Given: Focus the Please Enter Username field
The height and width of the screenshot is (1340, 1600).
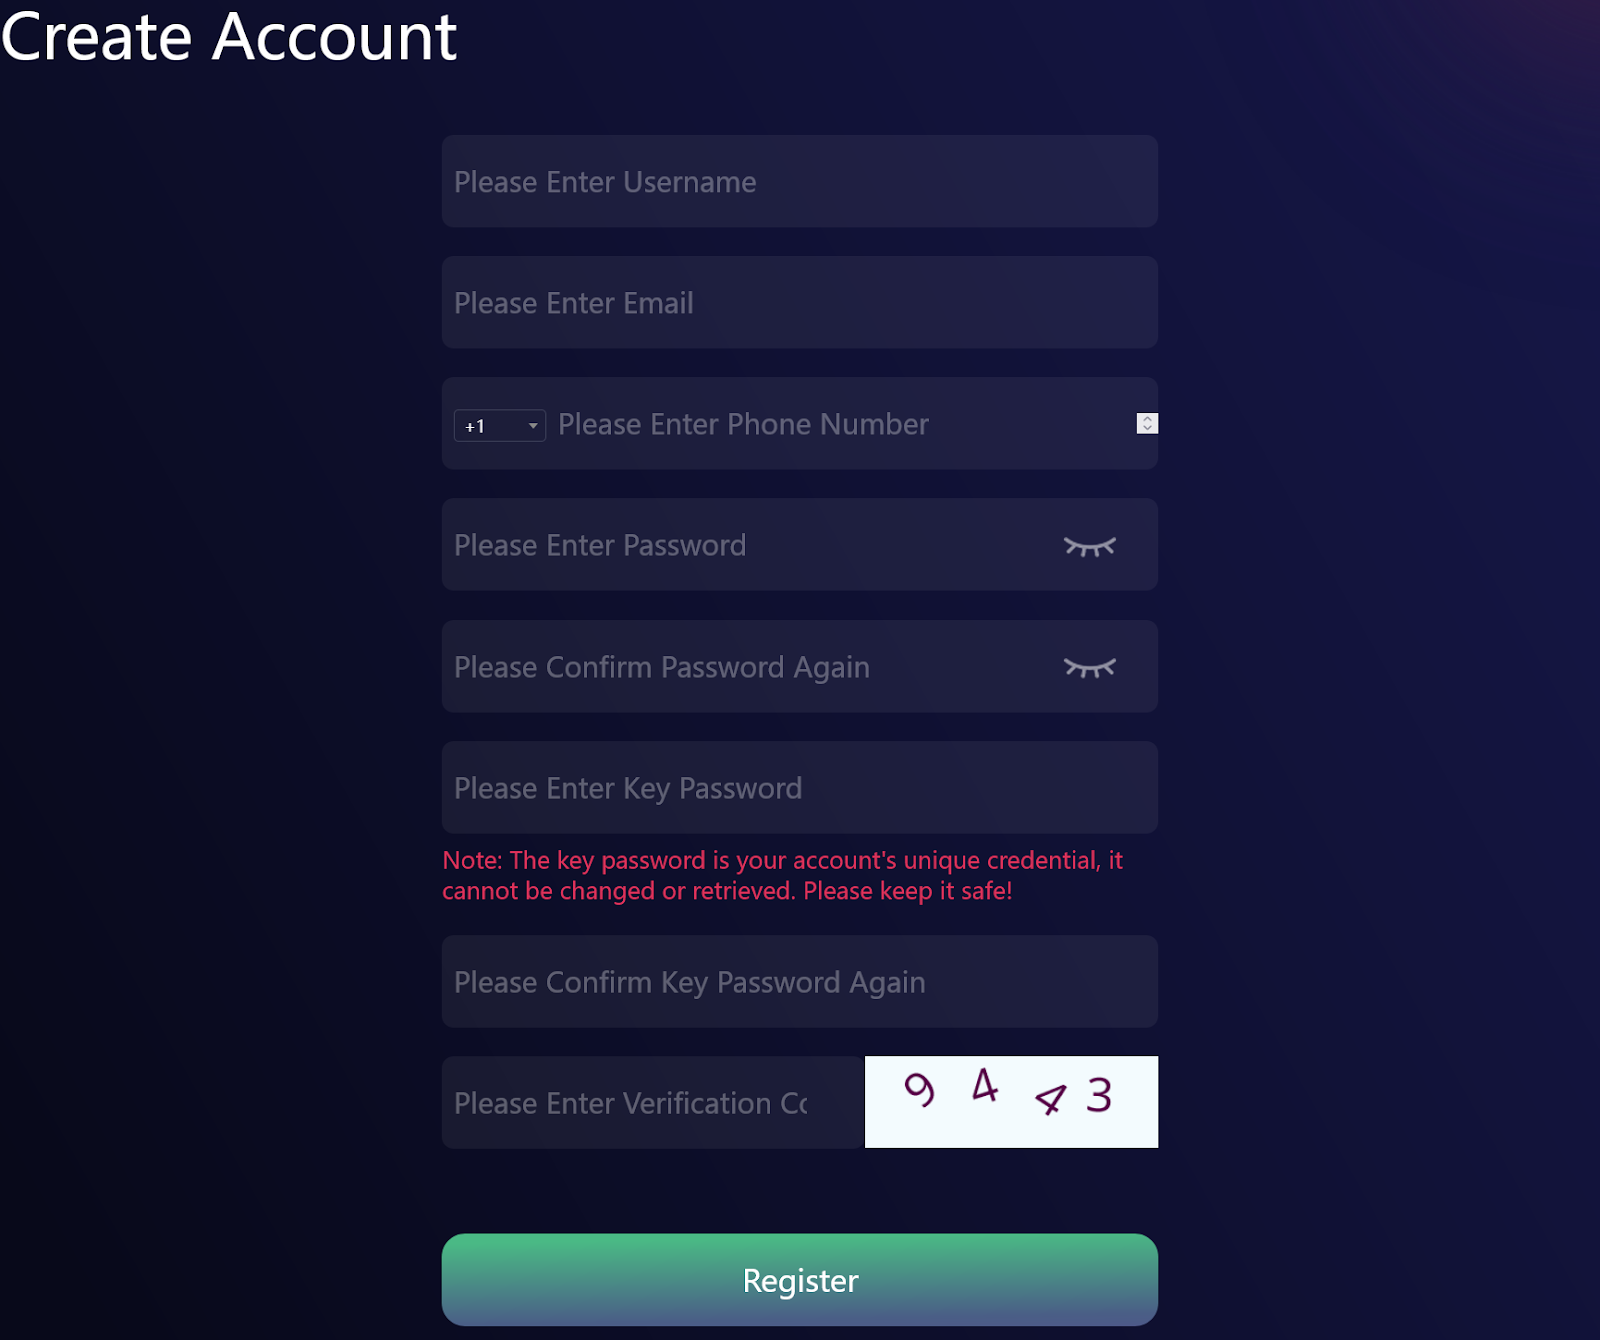Looking at the screenshot, I should (x=799, y=182).
